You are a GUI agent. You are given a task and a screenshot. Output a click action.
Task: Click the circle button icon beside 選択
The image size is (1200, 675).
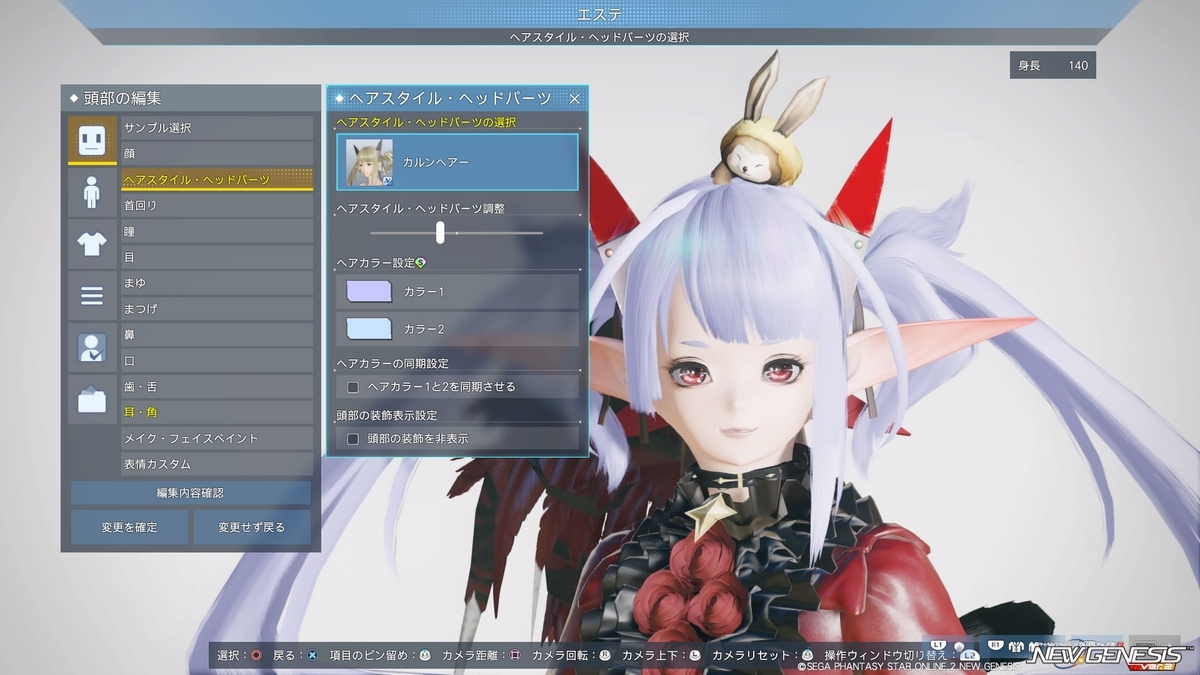click(256, 655)
